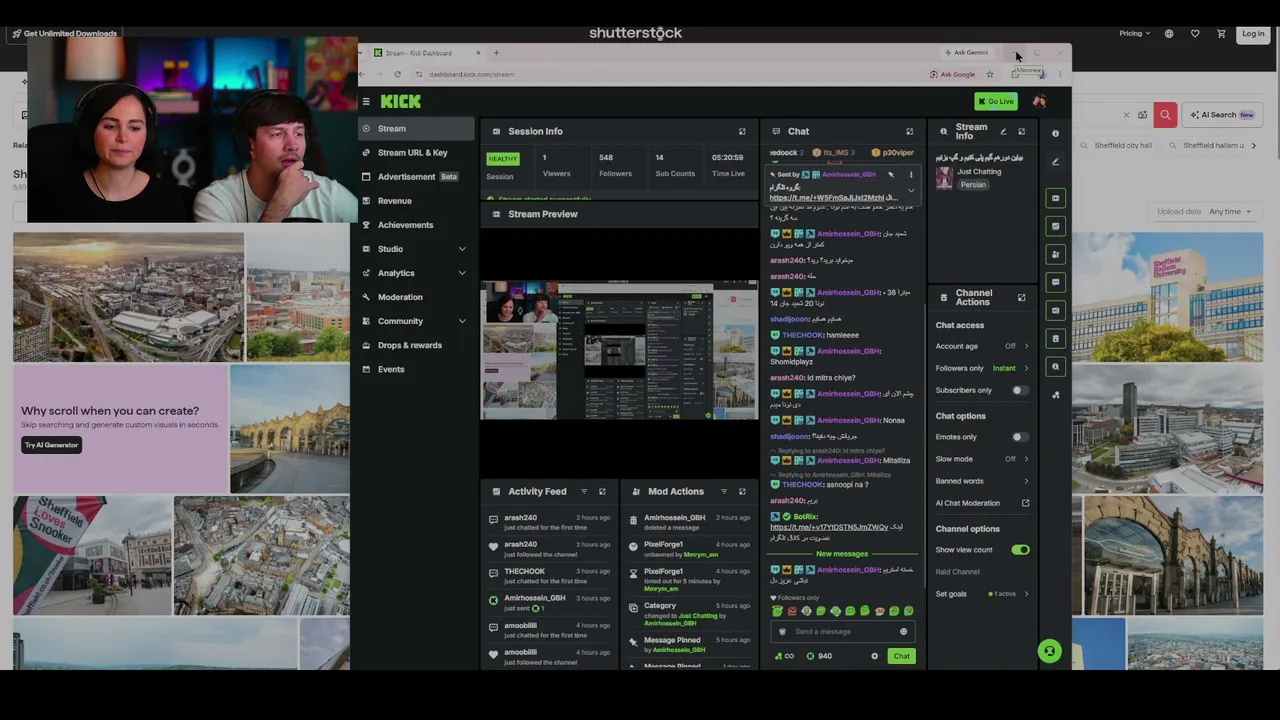Click the Send a message field
Viewport: 1280px width, 720px height.
pyautogui.click(x=842, y=631)
